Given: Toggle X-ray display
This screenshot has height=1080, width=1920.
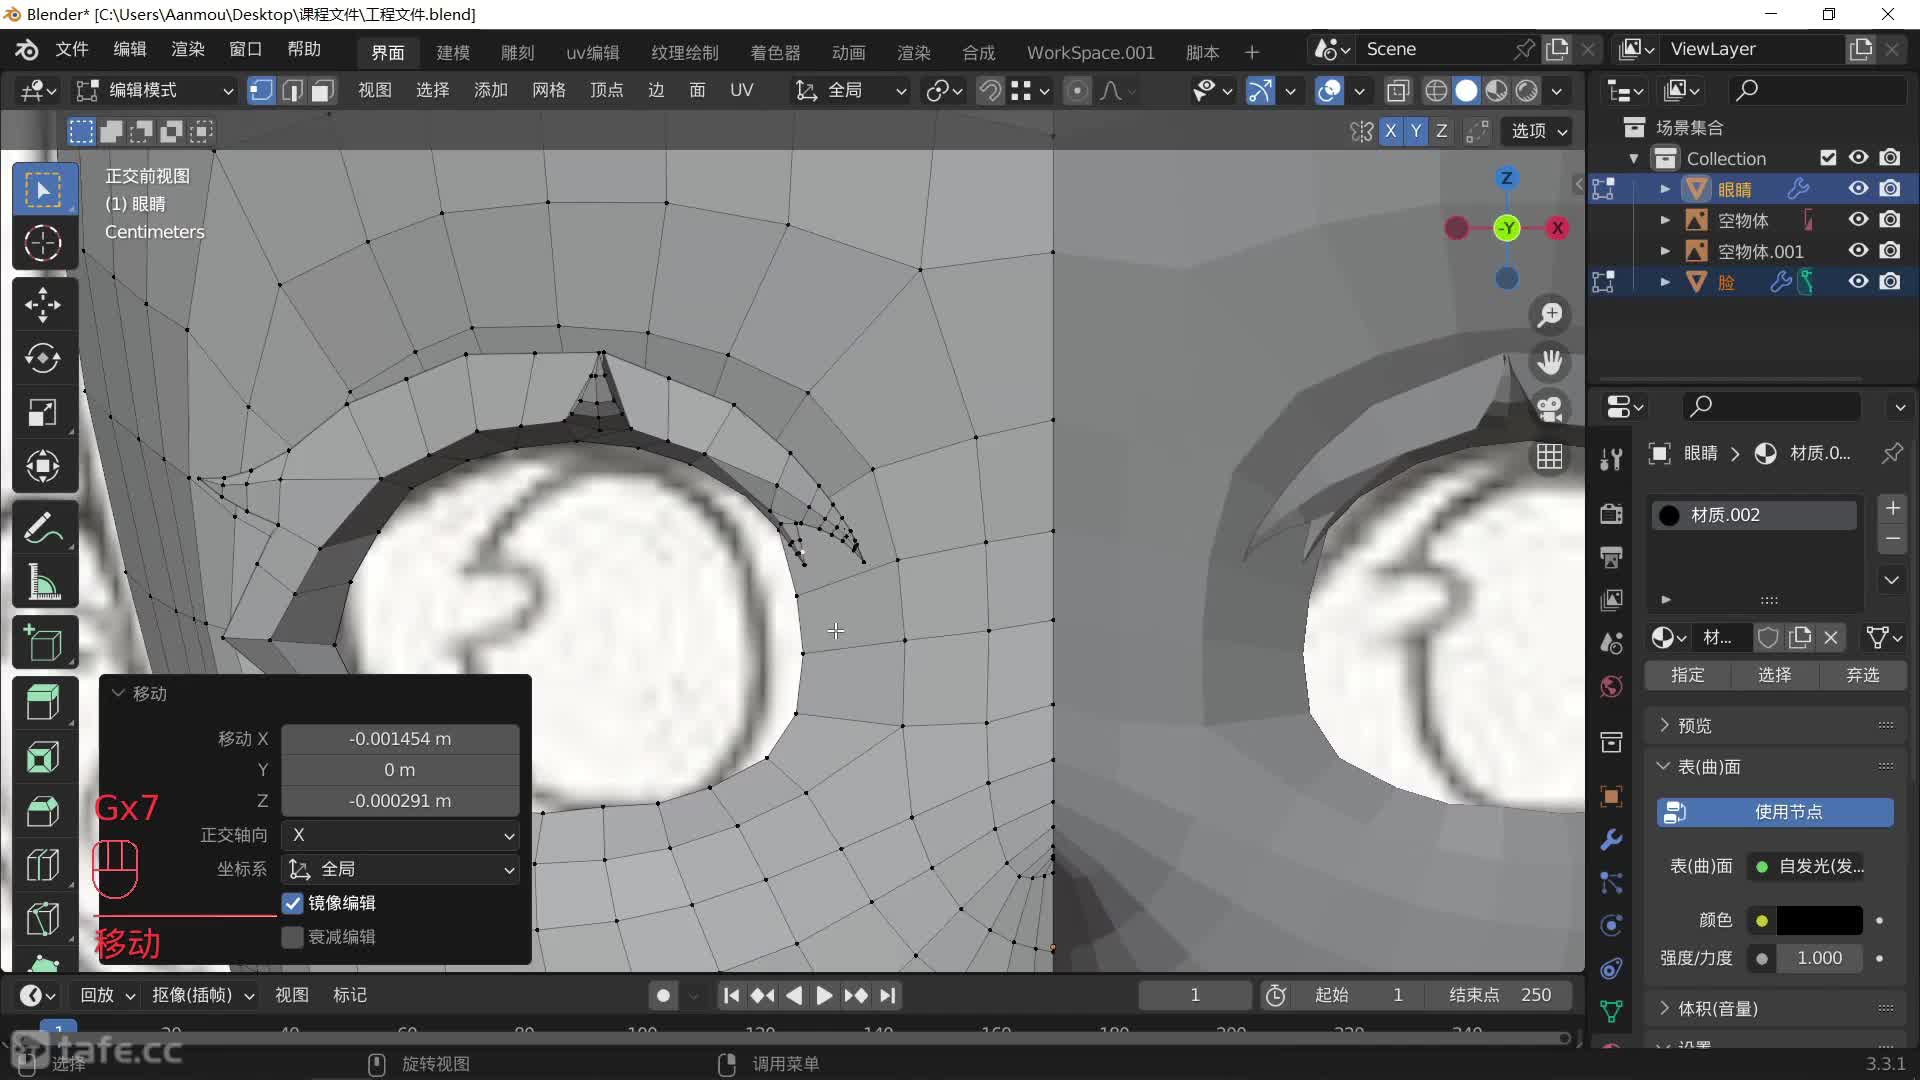Looking at the screenshot, I should click(x=1398, y=91).
